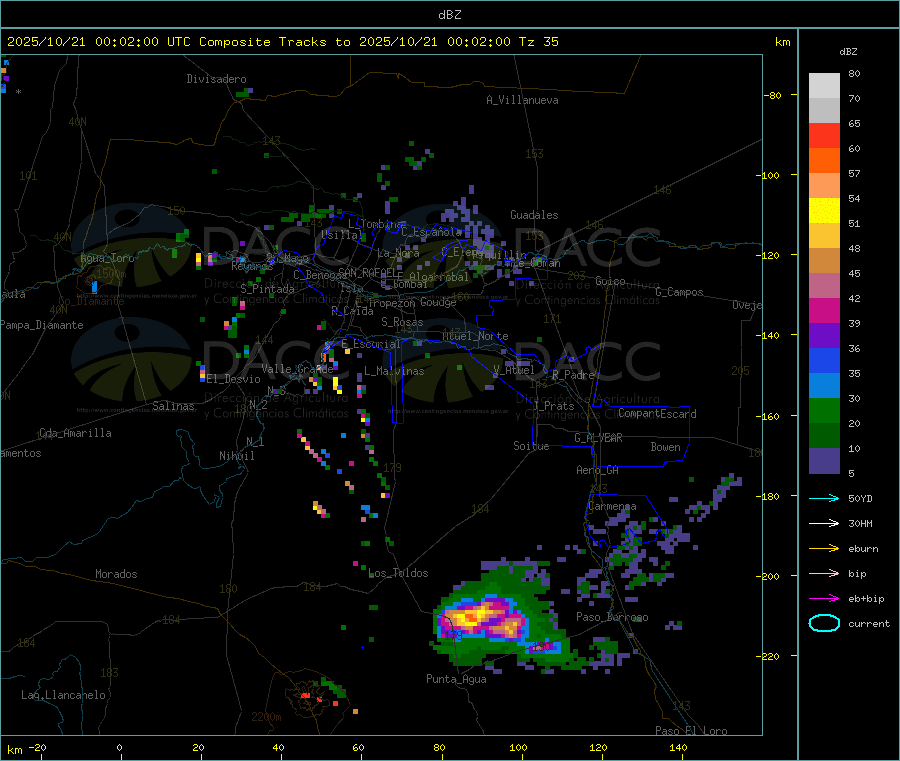
Task: Click the Cda_Amarilla map label
Action: tap(75, 433)
